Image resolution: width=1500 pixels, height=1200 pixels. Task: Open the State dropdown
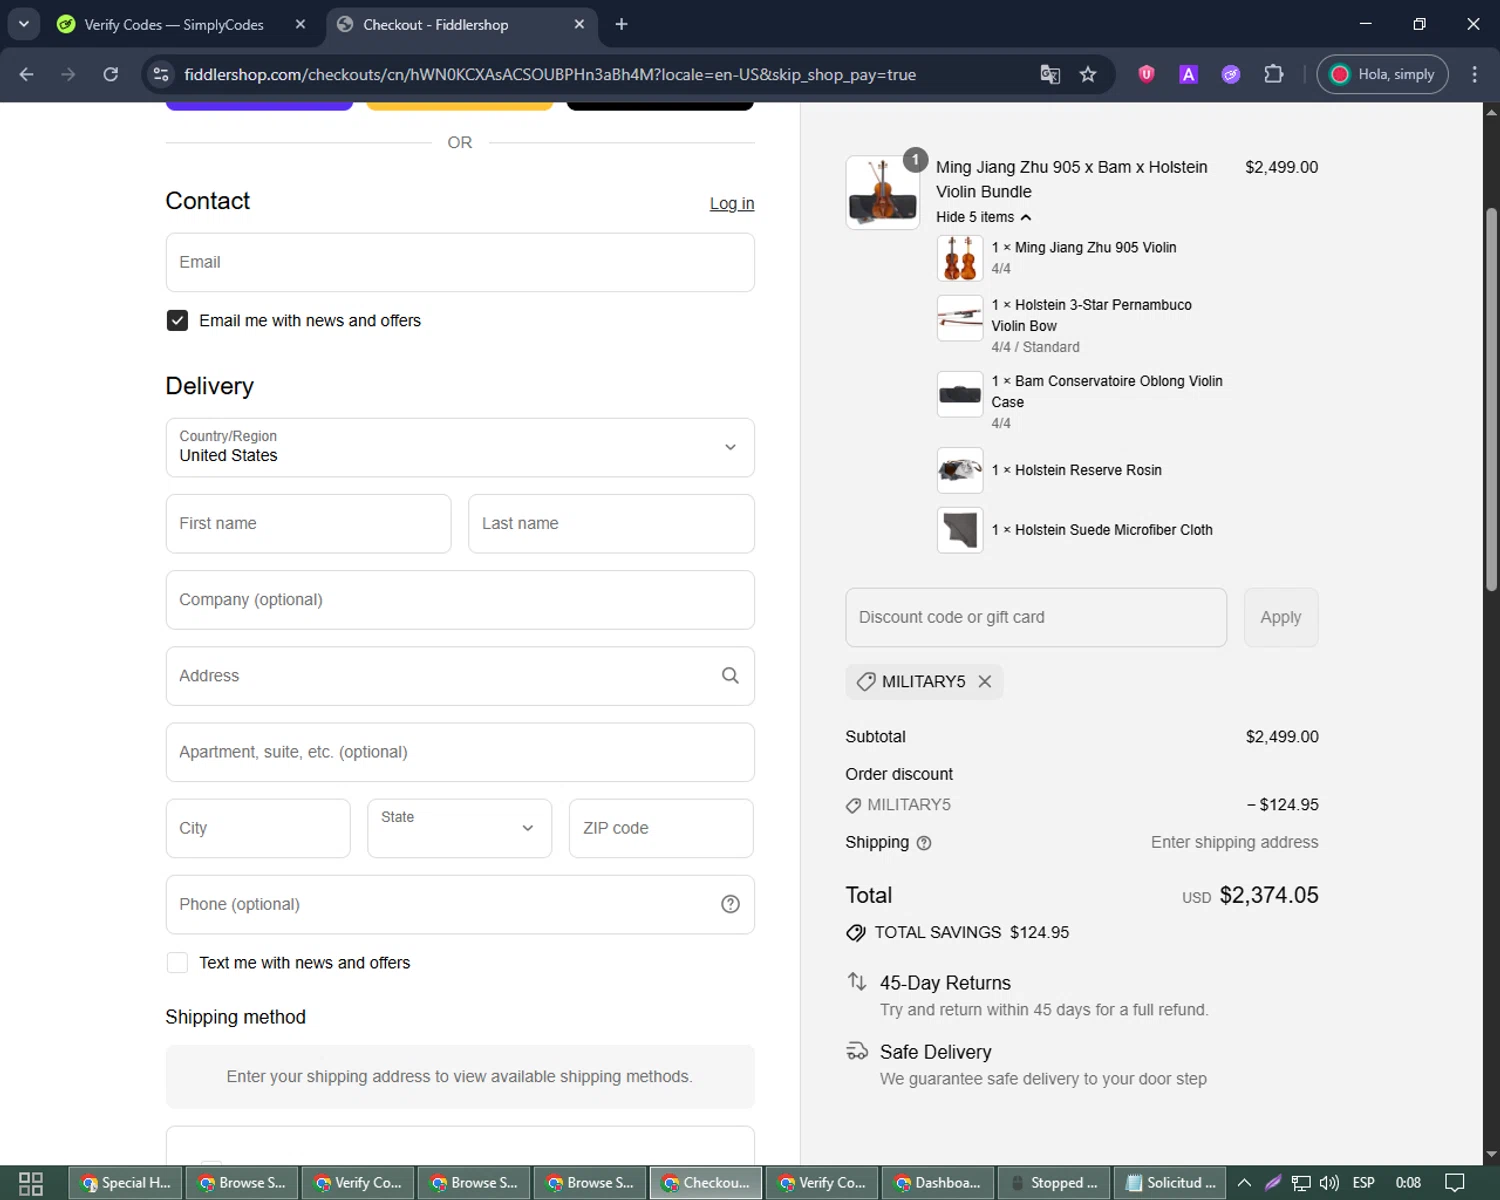coord(459,828)
